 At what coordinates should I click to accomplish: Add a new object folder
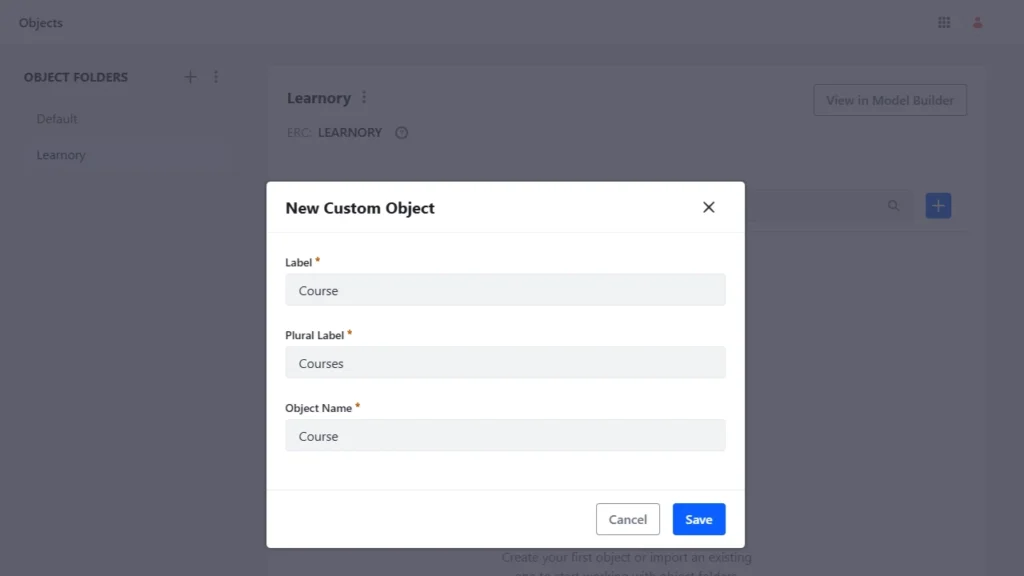coord(190,77)
